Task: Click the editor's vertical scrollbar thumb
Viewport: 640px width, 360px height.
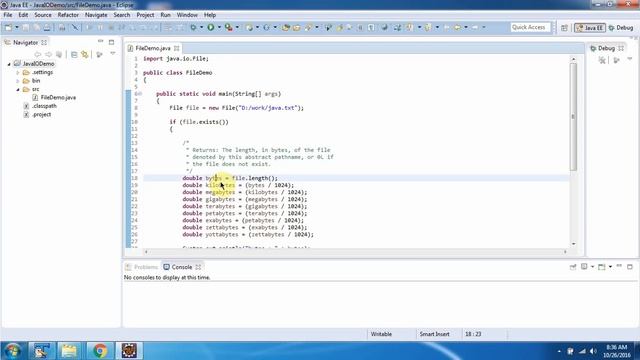Action: pos(573,116)
